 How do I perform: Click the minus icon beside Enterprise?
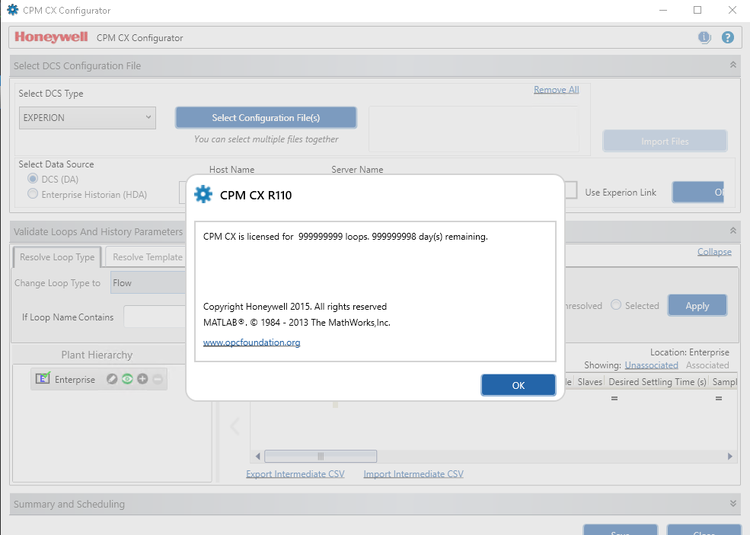[x=157, y=379]
